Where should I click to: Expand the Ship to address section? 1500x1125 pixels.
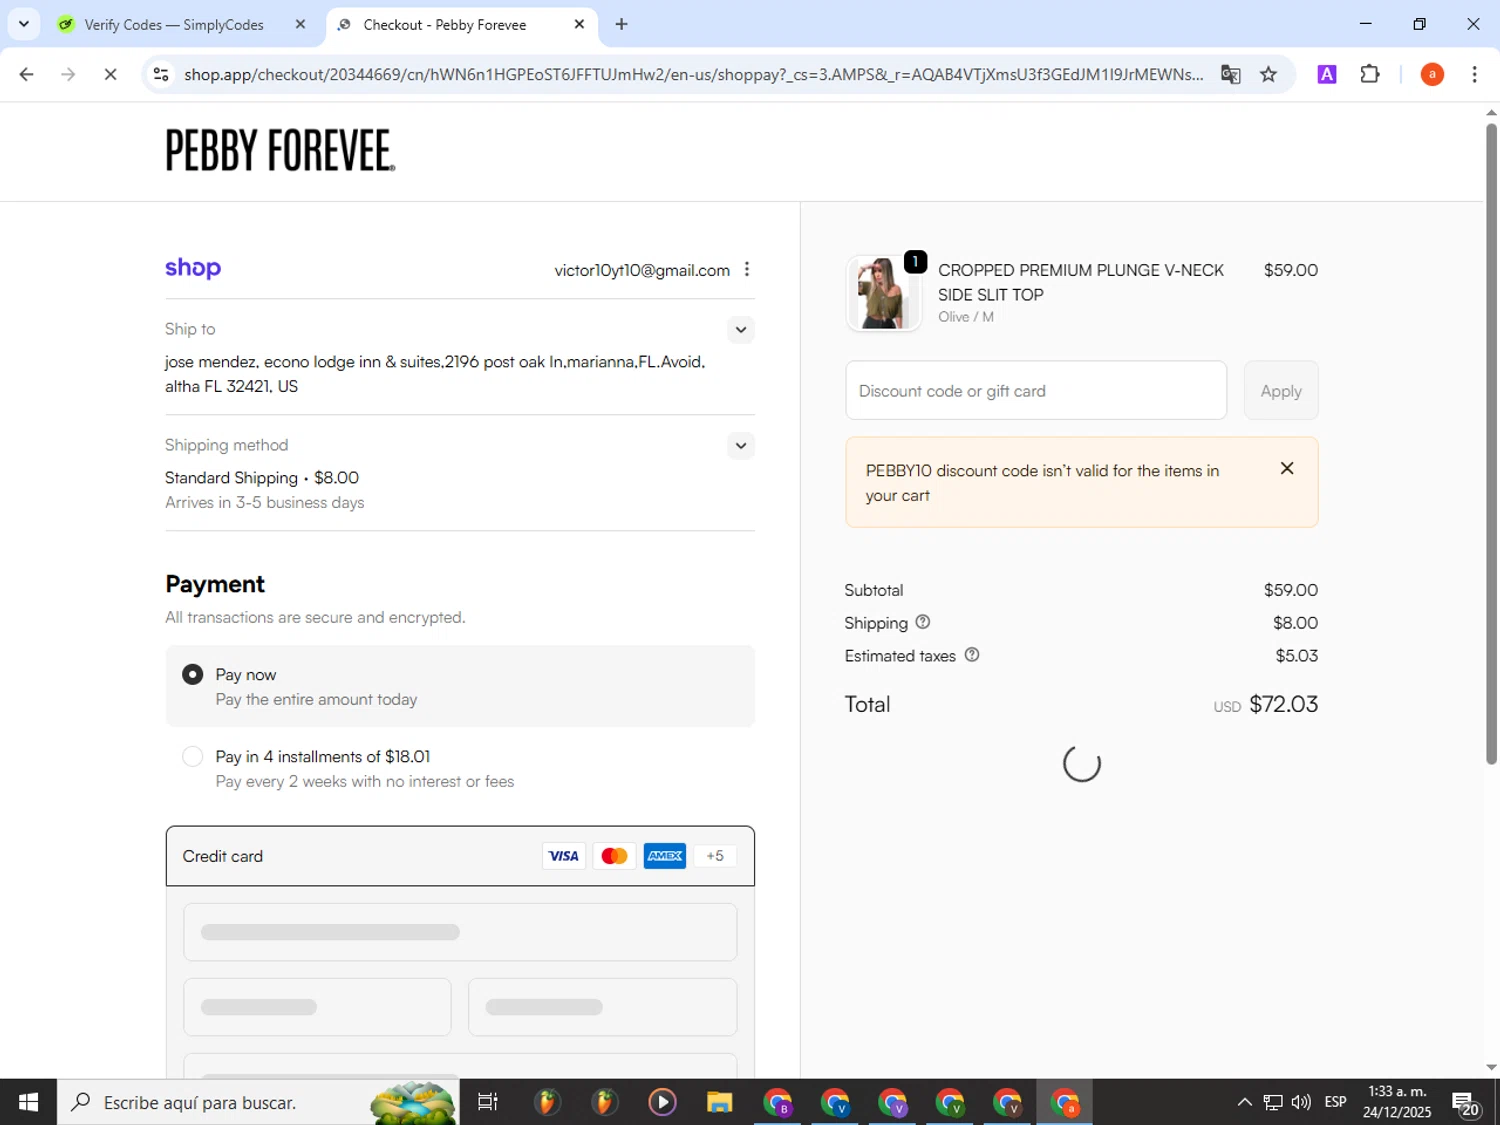coord(740,329)
